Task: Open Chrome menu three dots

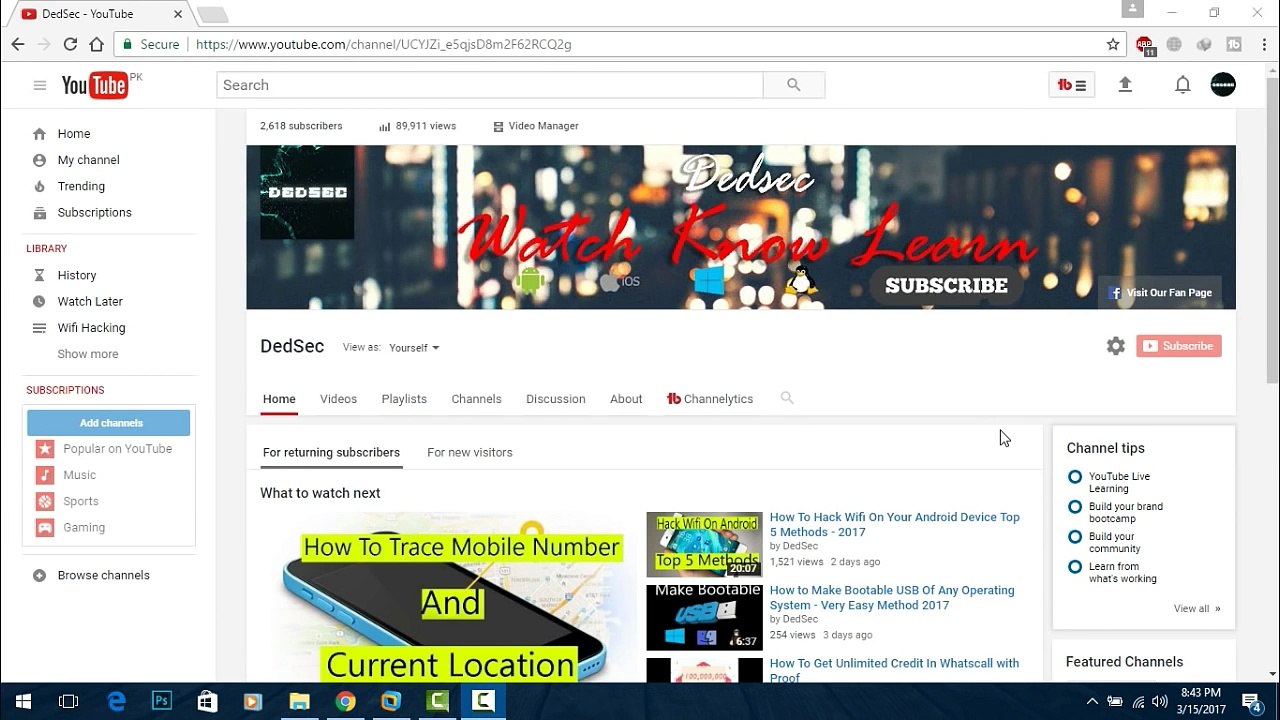Action: [x=1263, y=44]
